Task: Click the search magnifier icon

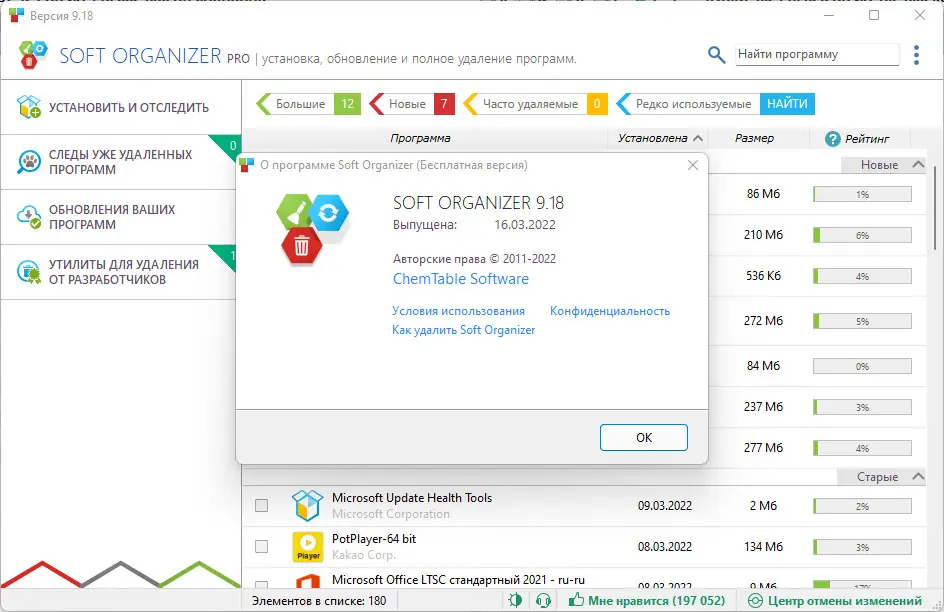Action: click(x=716, y=55)
